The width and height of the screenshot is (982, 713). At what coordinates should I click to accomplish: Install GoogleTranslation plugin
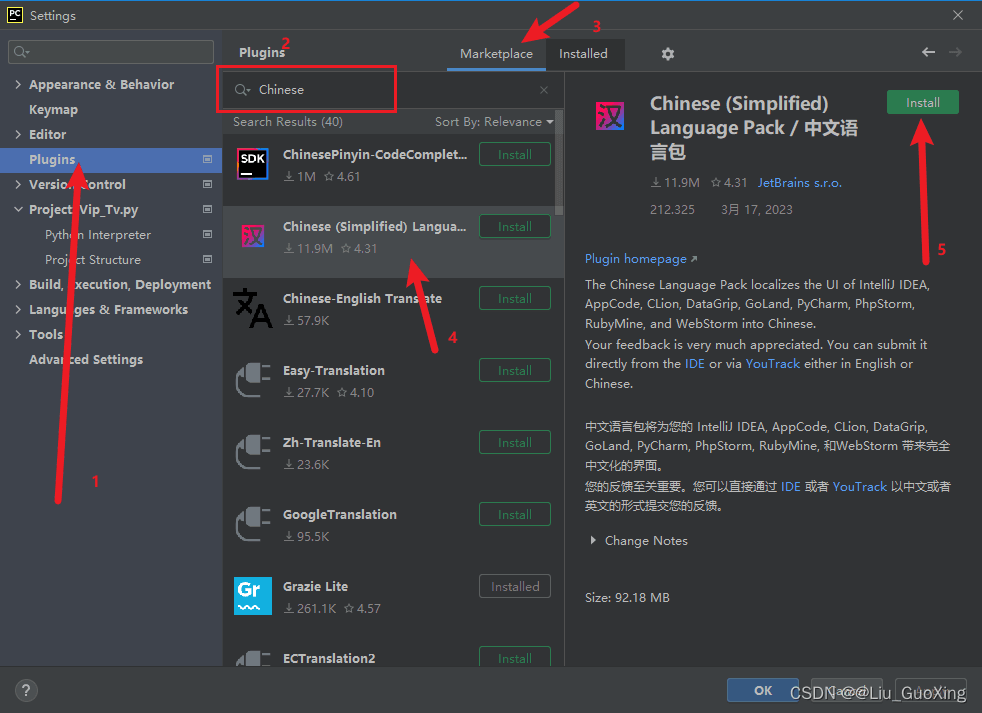tap(515, 515)
